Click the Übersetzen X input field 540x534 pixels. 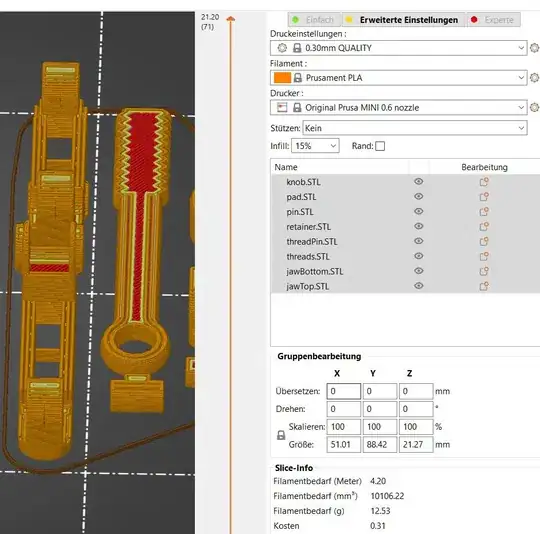pyautogui.click(x=343, y=391)
